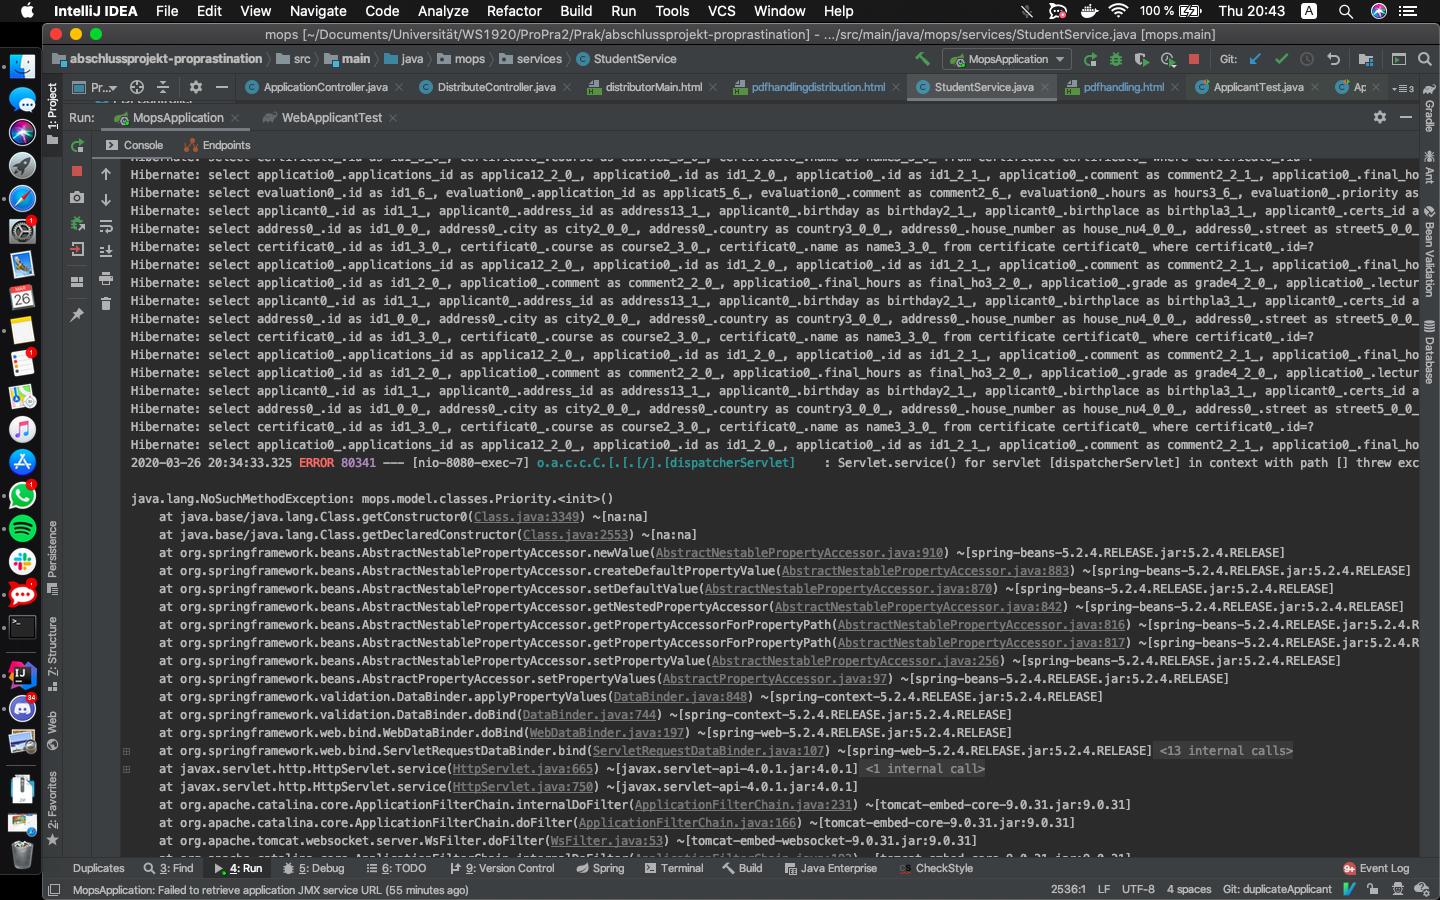Viewport: 1440px width, 900px height.
Task: Click Run with Coverage icon
Action: point(1141,59)
